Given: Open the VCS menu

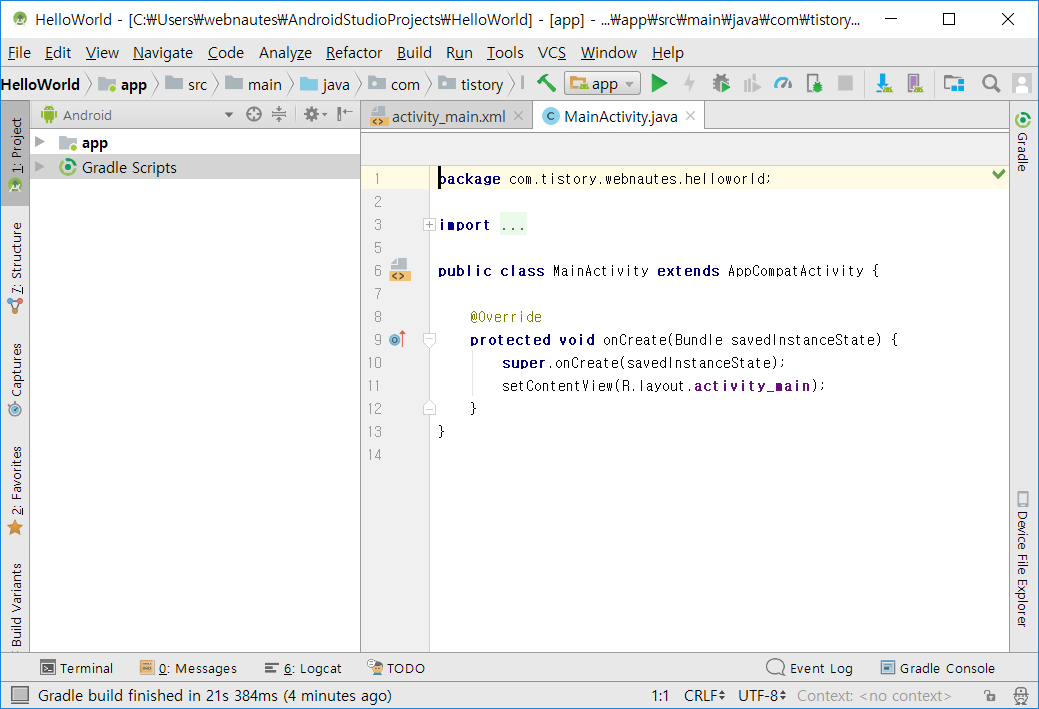Looking at the screenshot, I should pyautogui.click(x=551, y=52).
